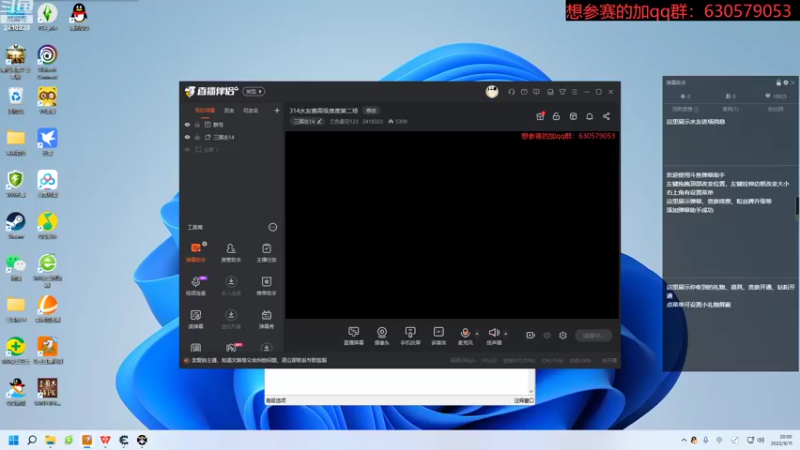Expand the speaker options arrow
This screenshot has width=800, height=450.
506,334
